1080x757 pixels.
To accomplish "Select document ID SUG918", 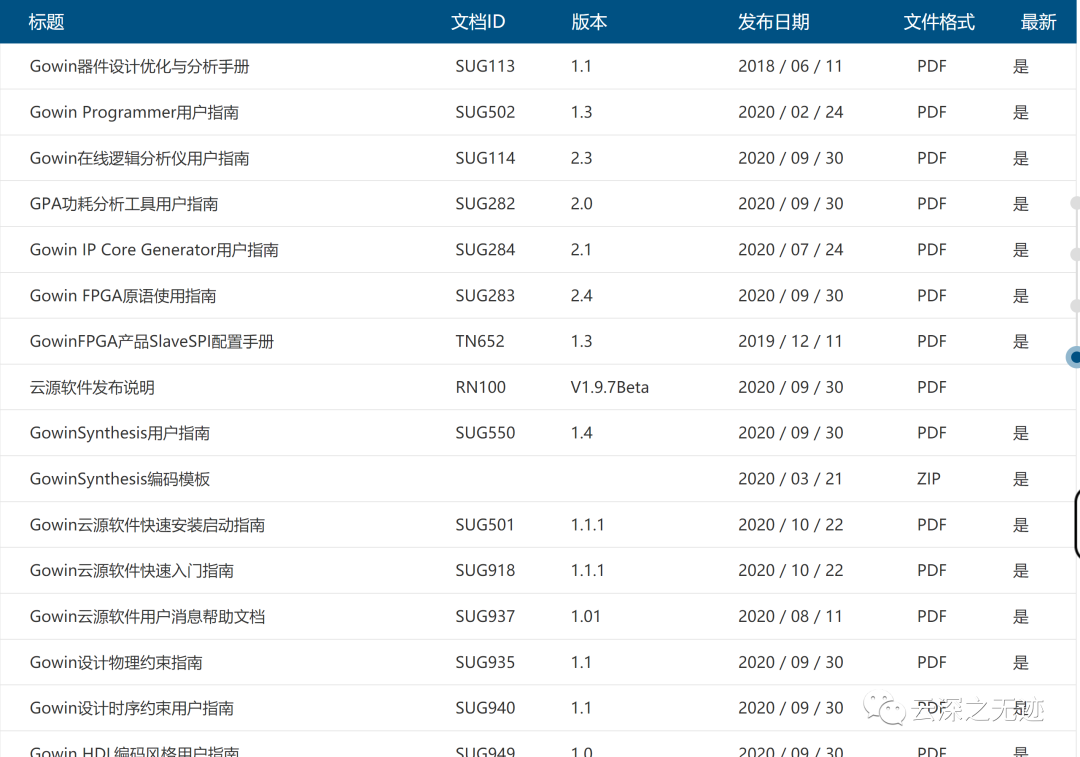I will tap(485, 570).
